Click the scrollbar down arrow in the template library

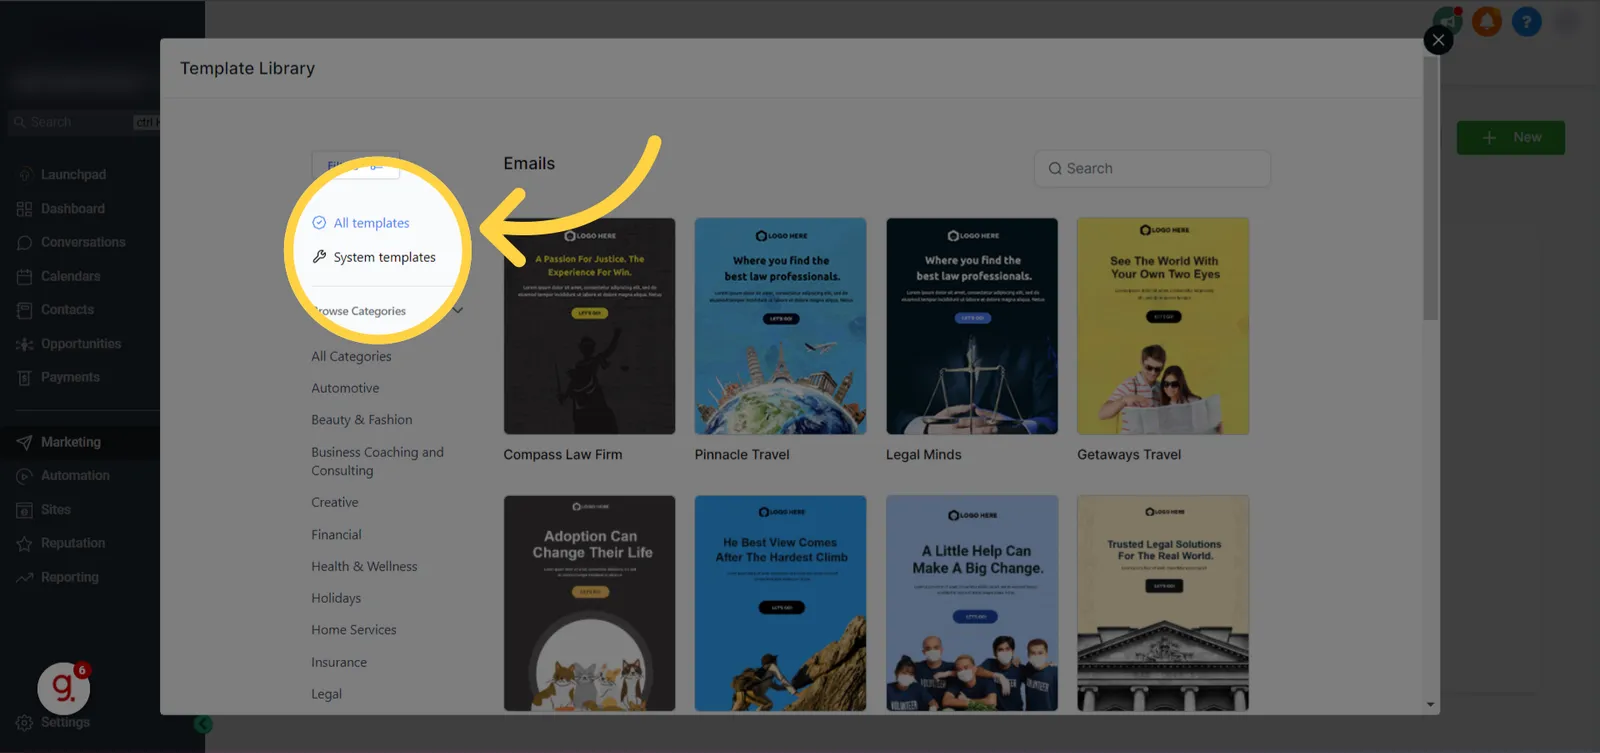tap(1431, 705)
